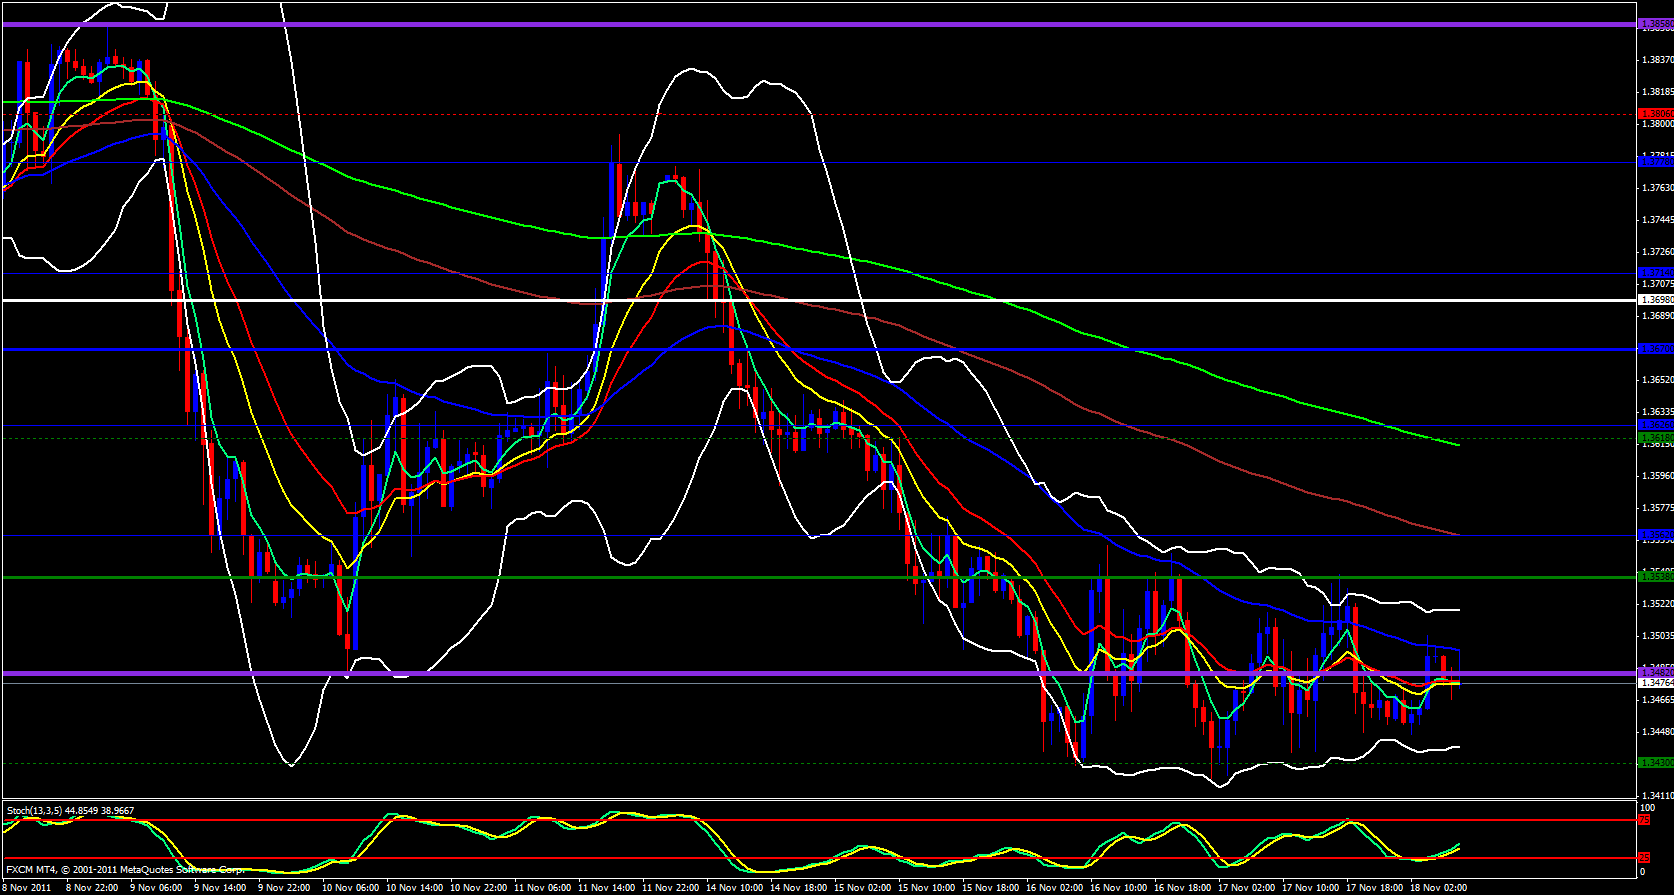Click the green 1.35380 price label
Screen dimensions: 1674x895
pos(1655,577)
